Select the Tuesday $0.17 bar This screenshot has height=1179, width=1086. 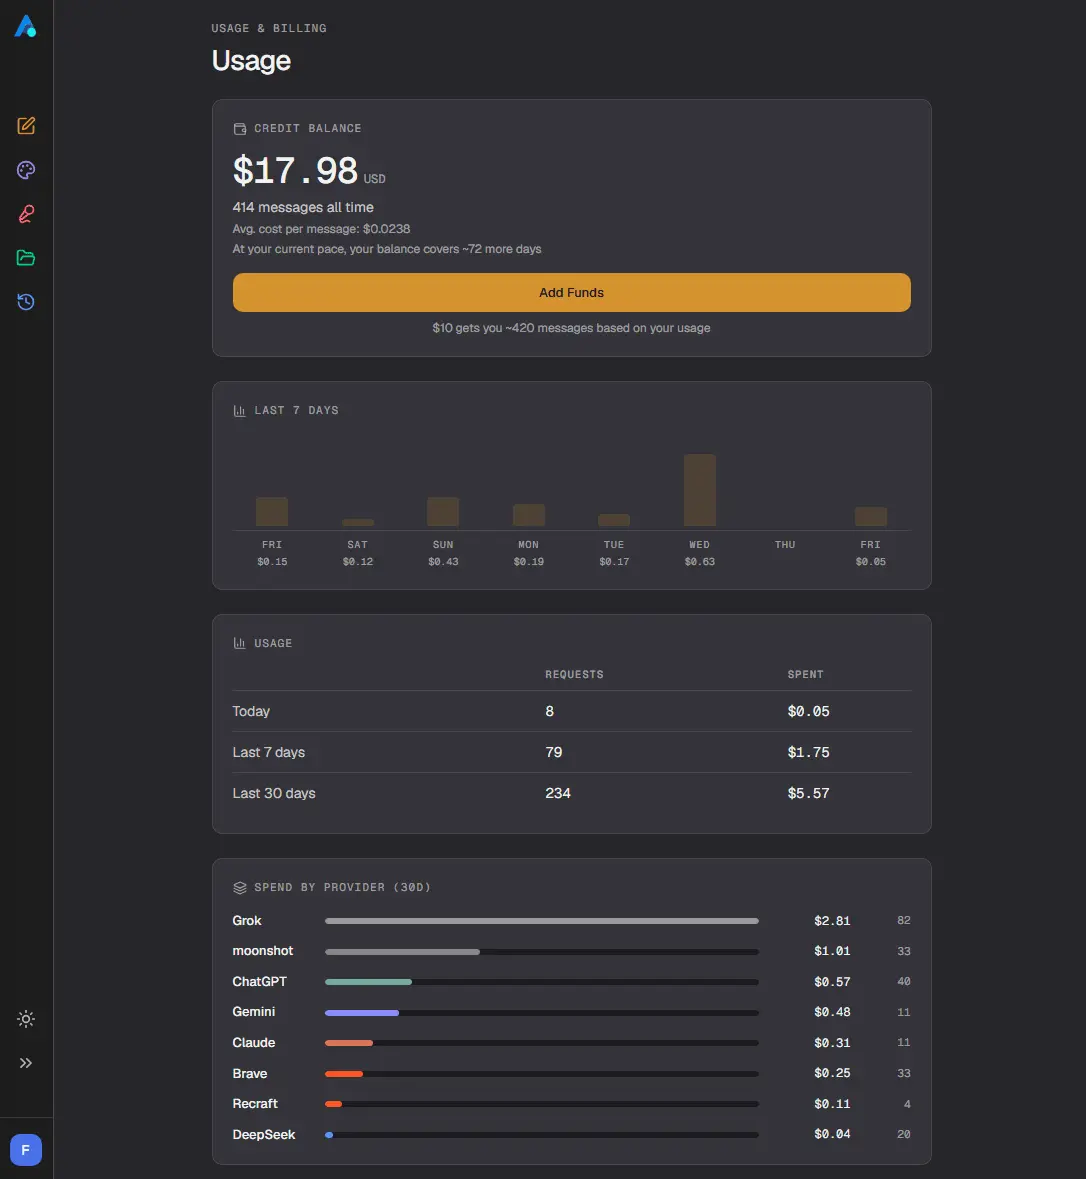pos(614,520)
